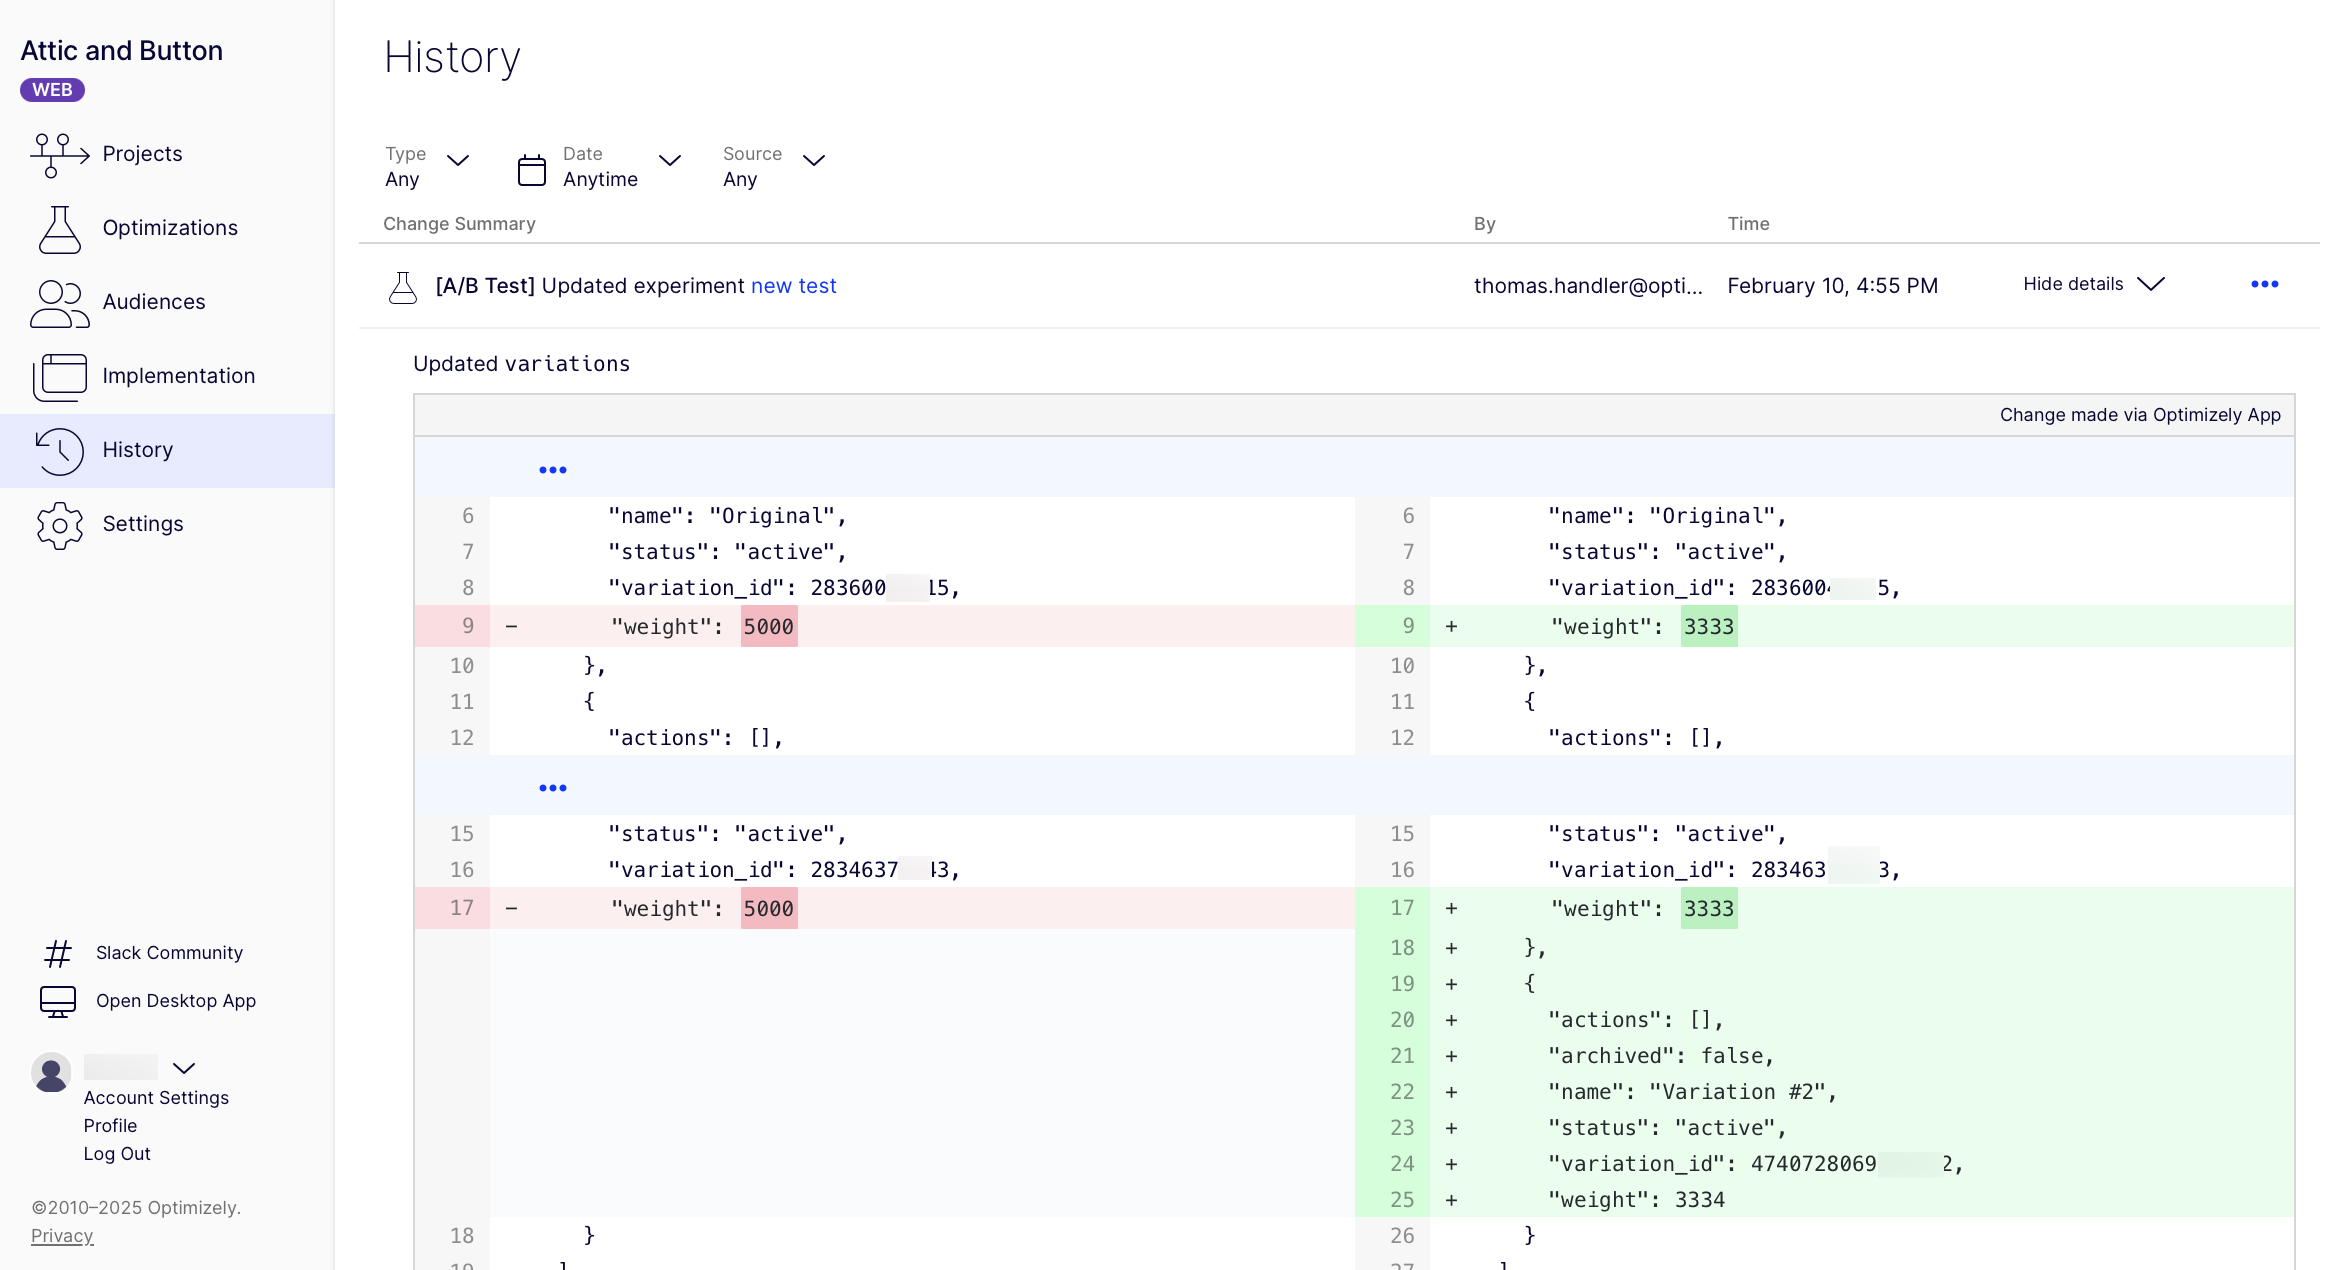The height and width of the screenshot is (1270, 2328).
Task: Select History in the sidebar
Action: click(x=138, y=451)
